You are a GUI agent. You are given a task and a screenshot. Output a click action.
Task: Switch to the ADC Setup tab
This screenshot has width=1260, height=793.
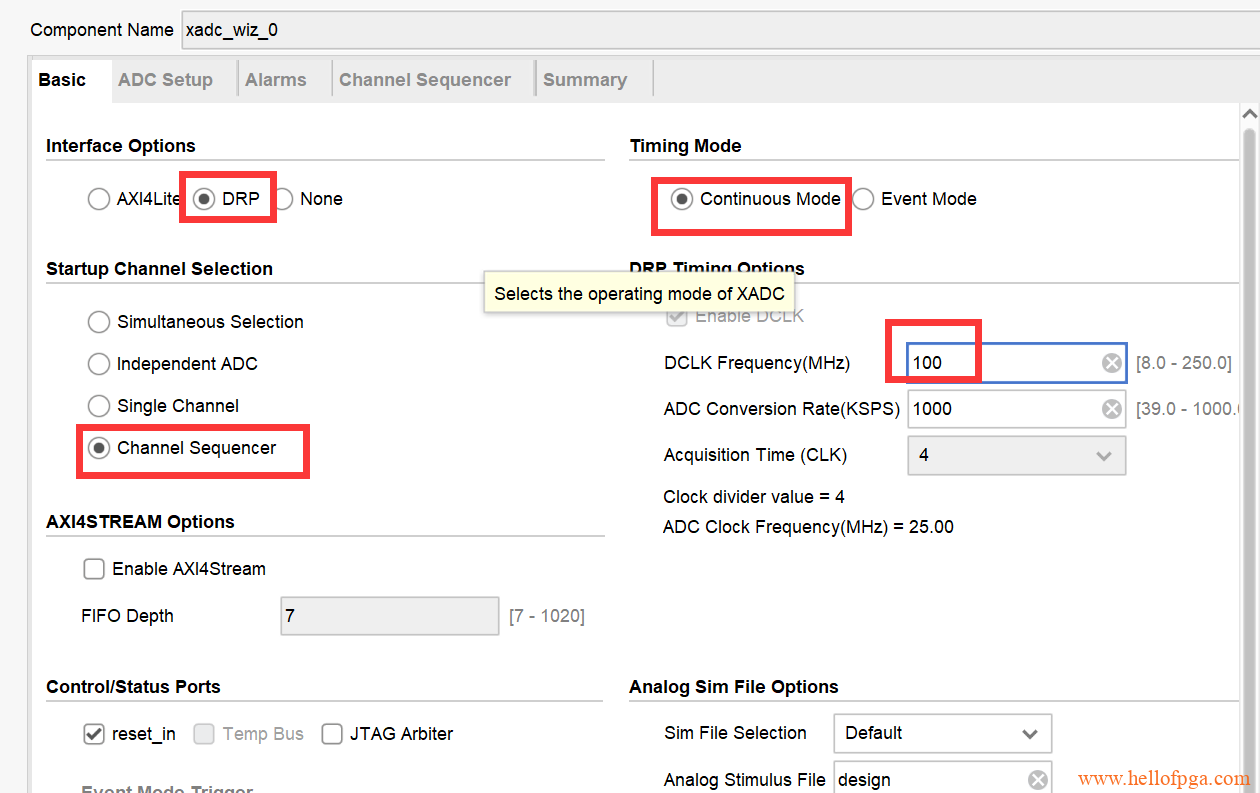tap(165, 80)
